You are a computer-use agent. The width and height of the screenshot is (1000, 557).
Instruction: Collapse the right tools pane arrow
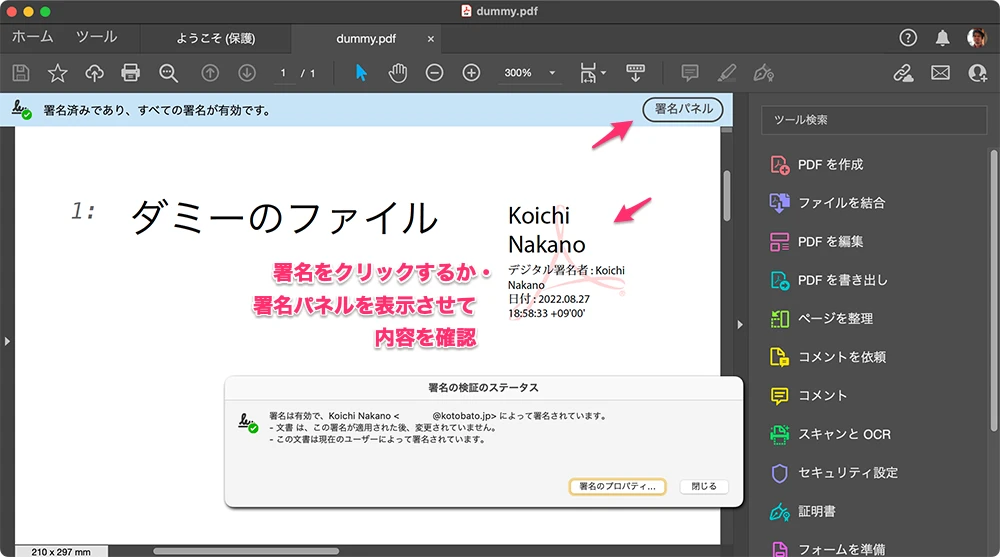coord(740,324)
